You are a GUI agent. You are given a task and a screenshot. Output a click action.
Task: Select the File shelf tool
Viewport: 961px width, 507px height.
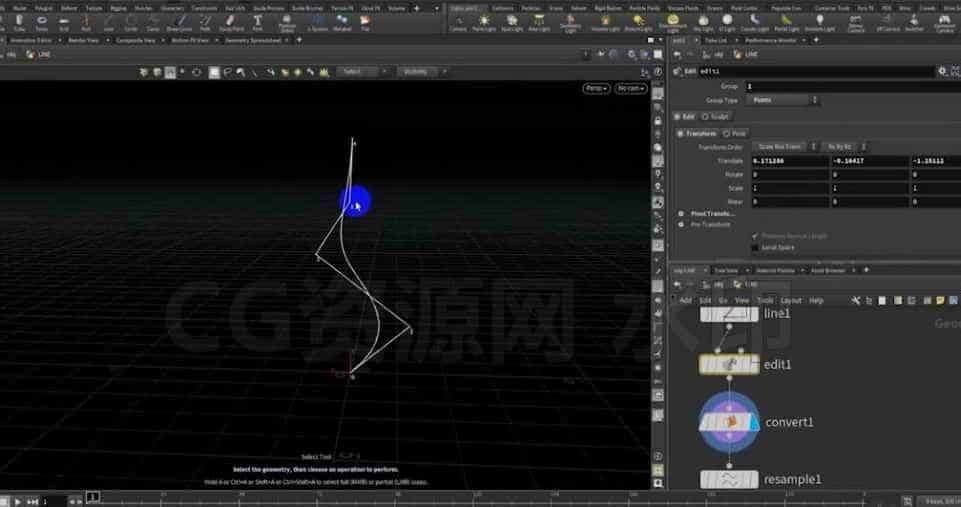point(365,23)
